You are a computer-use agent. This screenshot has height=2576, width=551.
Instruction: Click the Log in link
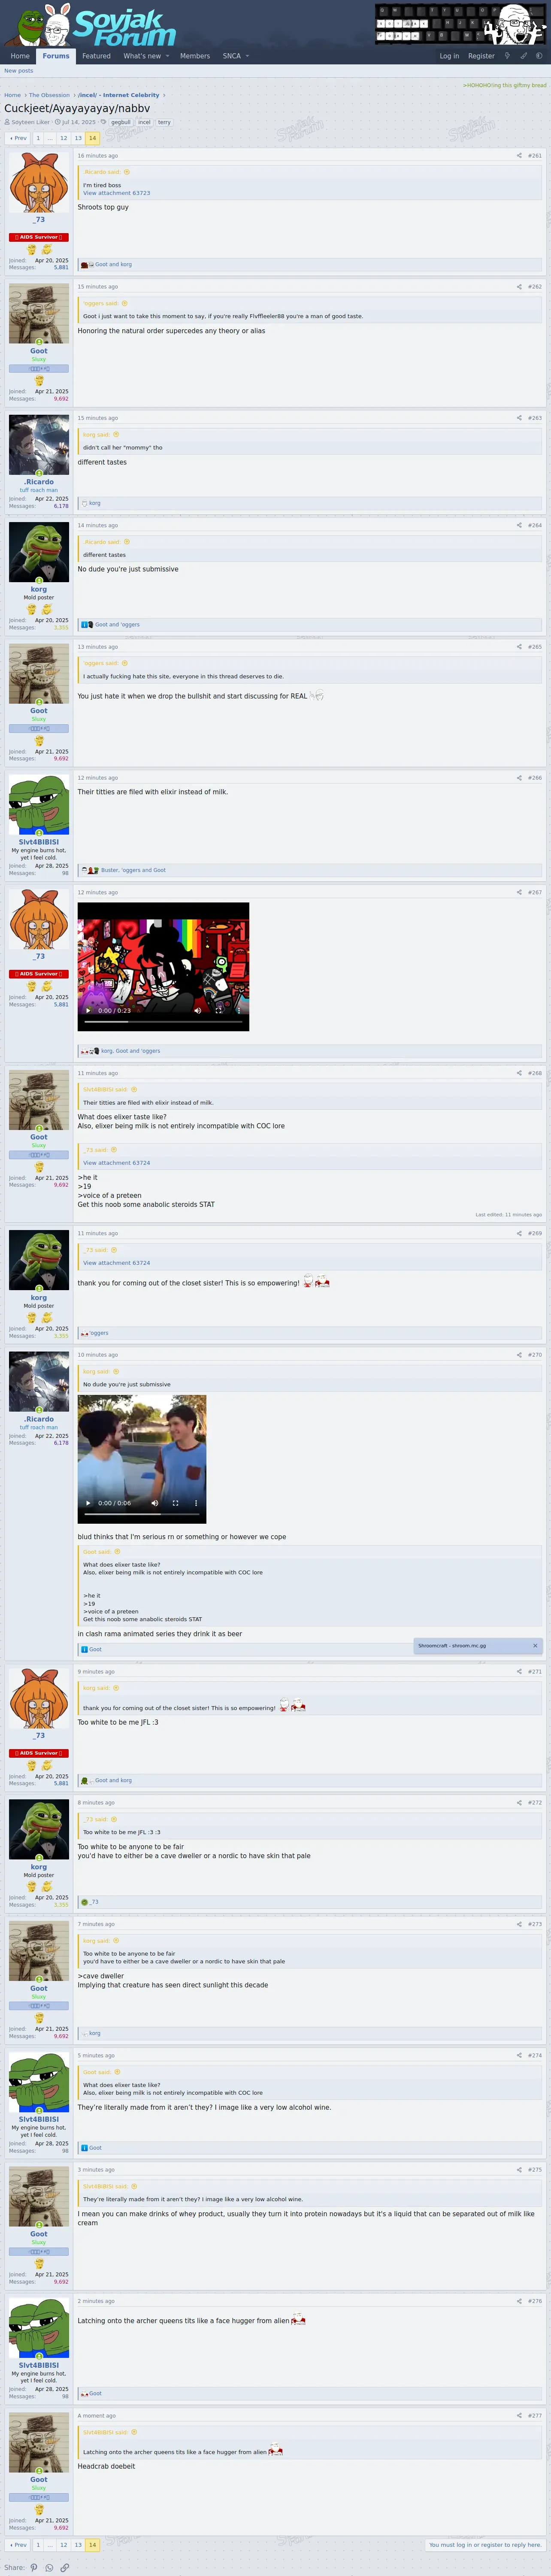click(449, 56)
